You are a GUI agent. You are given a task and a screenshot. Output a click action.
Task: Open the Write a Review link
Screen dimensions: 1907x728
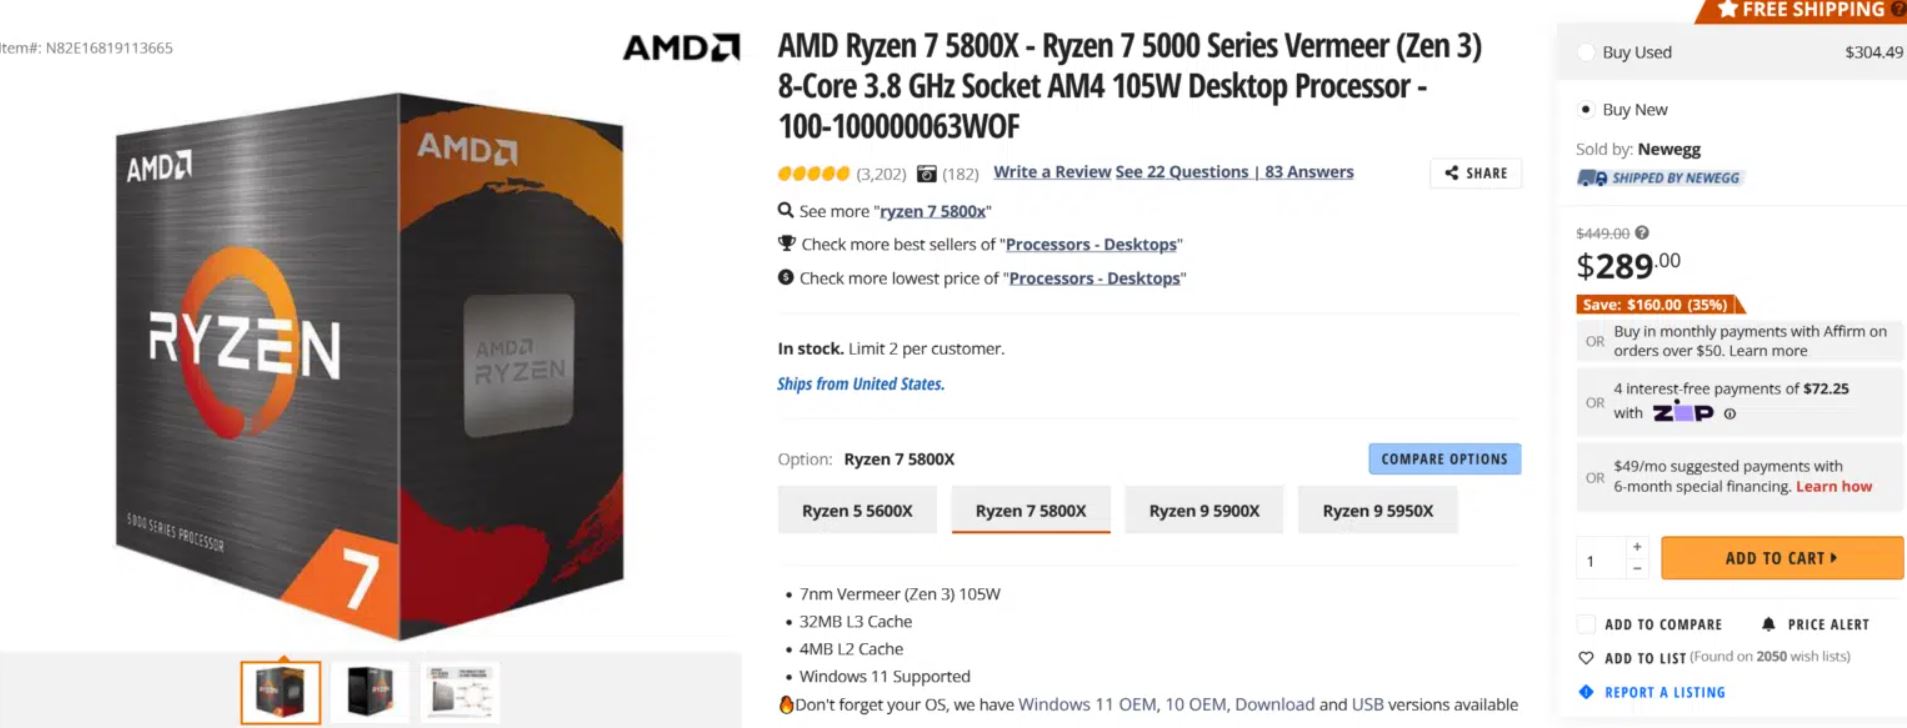tap(1052, 172)
